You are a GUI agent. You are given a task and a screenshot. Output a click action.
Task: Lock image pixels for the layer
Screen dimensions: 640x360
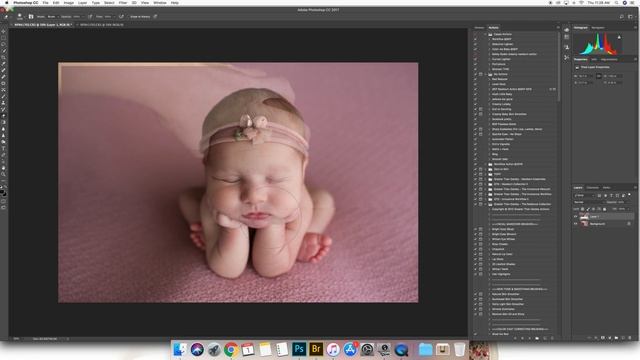click(x=588, y=209)
